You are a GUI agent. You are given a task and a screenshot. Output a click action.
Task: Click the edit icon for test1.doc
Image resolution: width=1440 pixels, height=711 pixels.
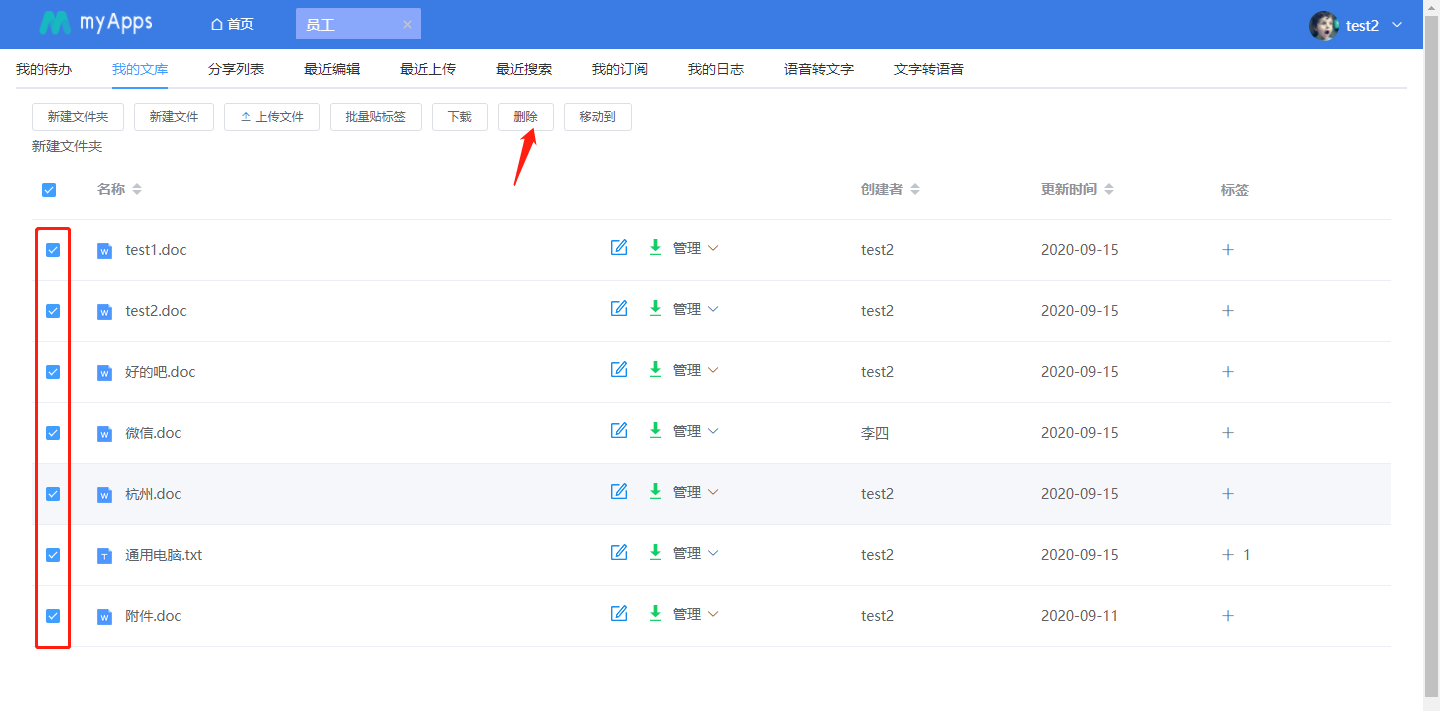[619, 247]
